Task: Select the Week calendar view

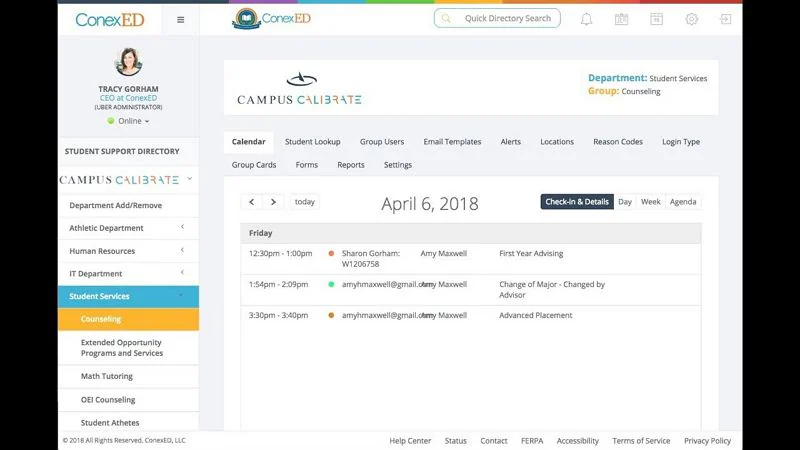Action: pos(650,202)
